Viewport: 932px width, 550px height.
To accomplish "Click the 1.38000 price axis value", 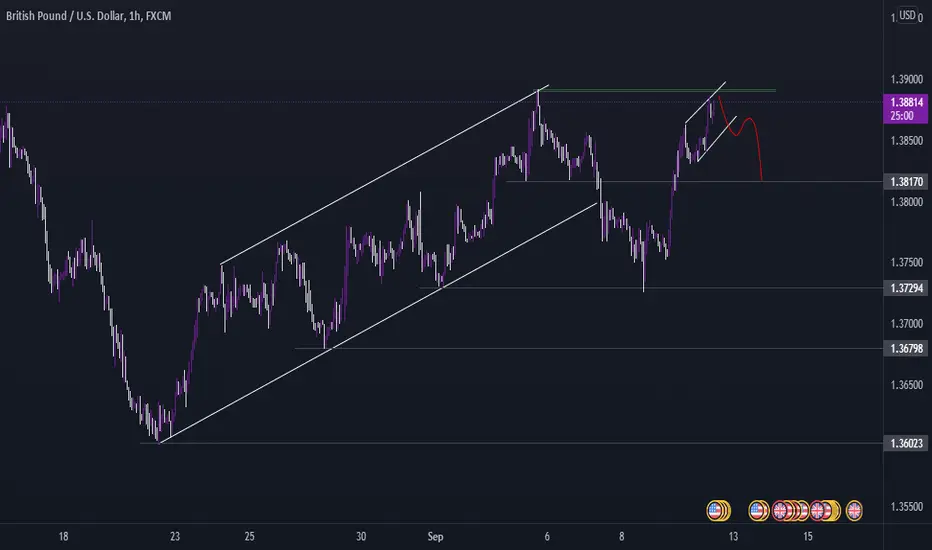I will tap(906, 202).
